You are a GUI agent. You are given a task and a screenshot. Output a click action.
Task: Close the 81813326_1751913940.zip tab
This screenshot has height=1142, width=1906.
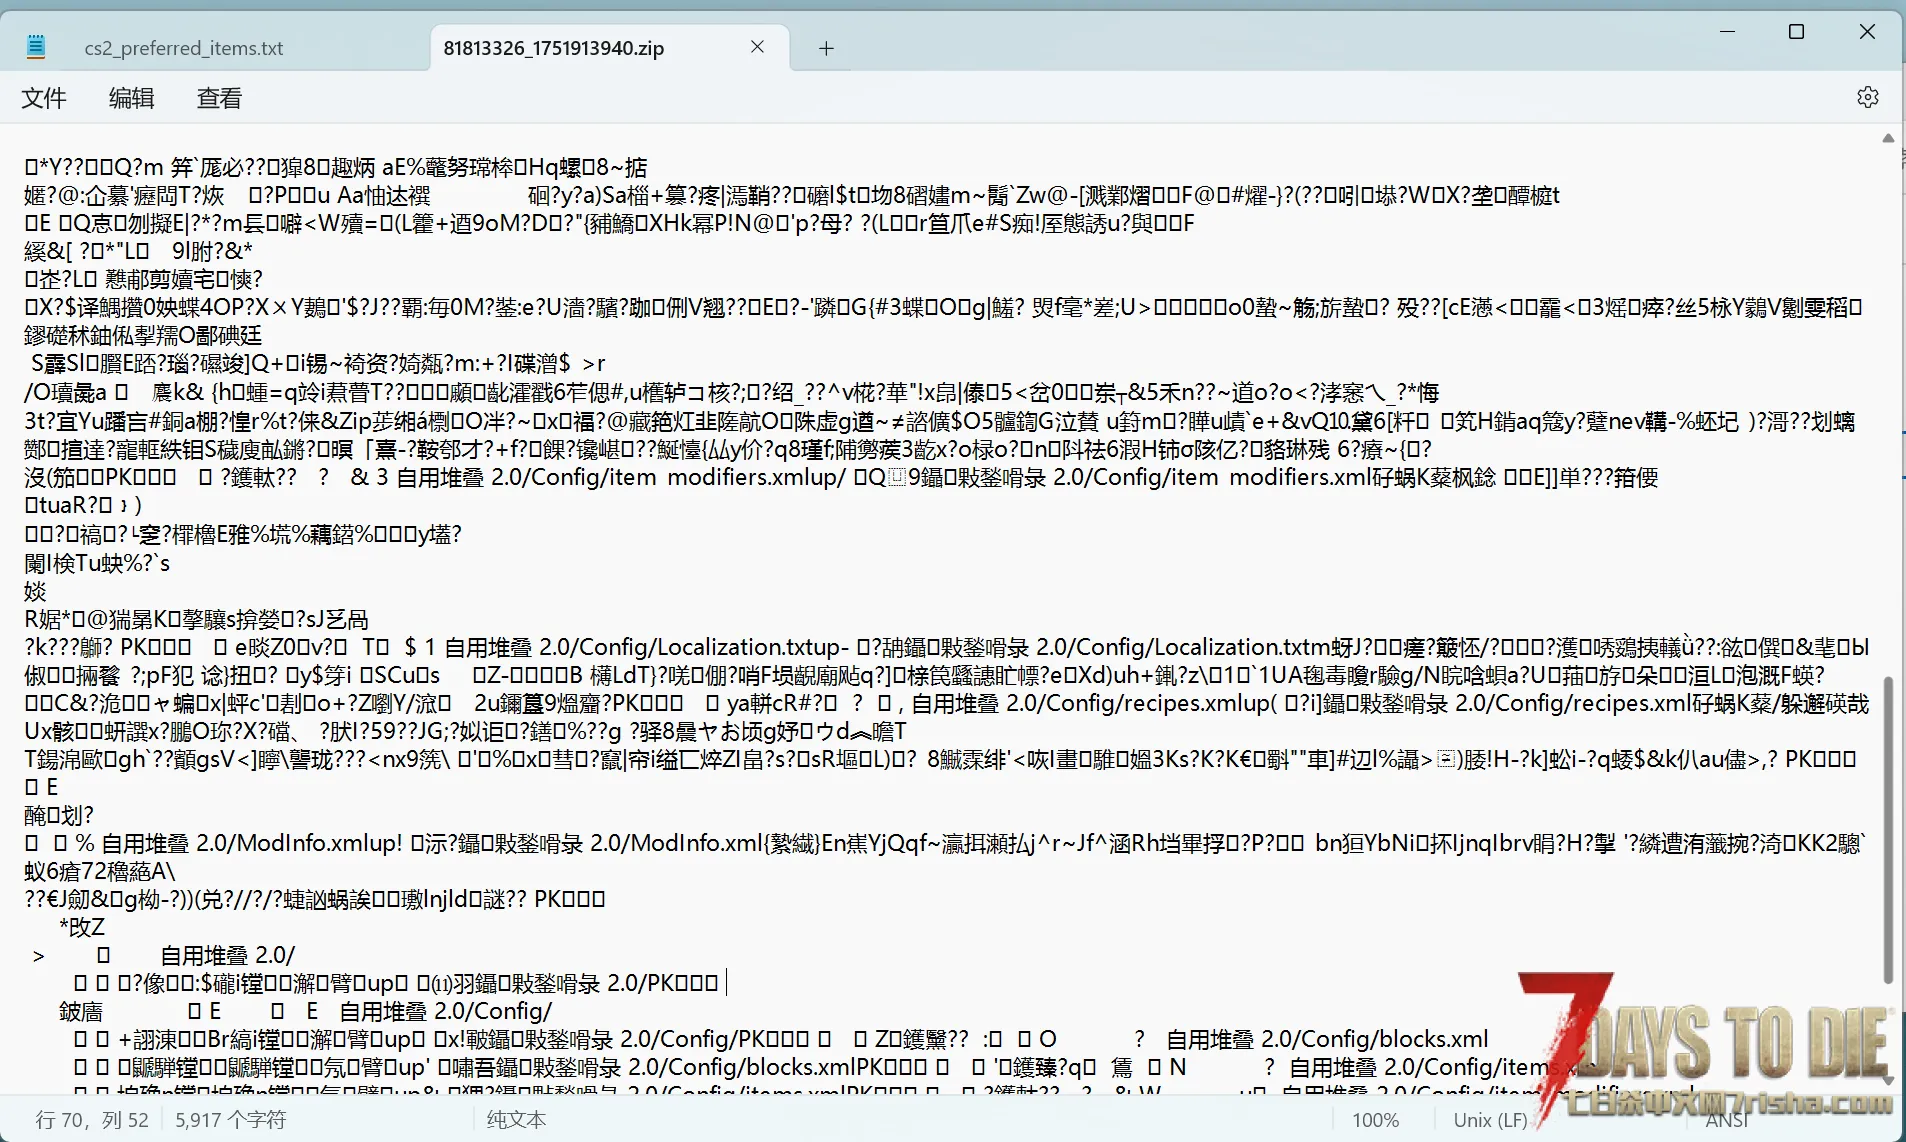pos(757,47)
